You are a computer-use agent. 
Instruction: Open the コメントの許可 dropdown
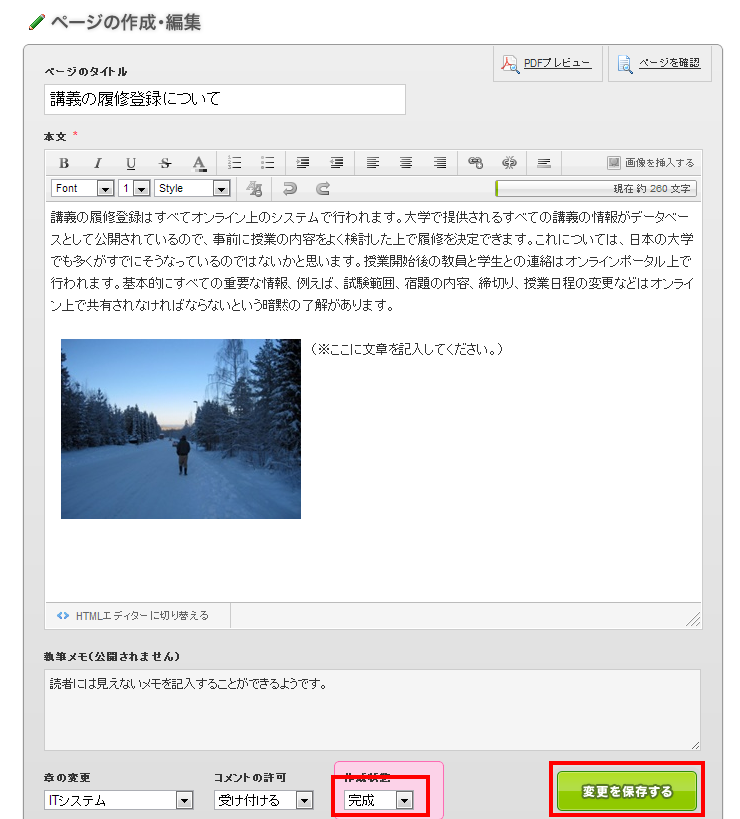(264, 800)
